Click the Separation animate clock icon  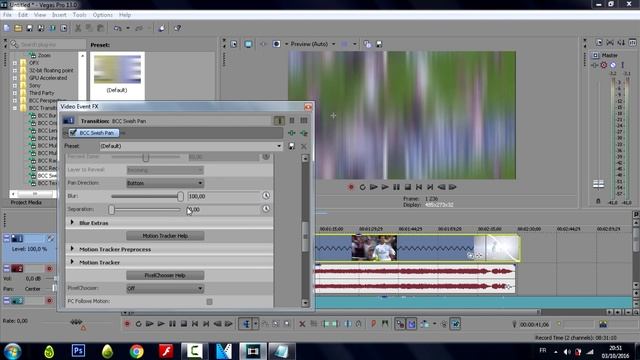(266, 209)
